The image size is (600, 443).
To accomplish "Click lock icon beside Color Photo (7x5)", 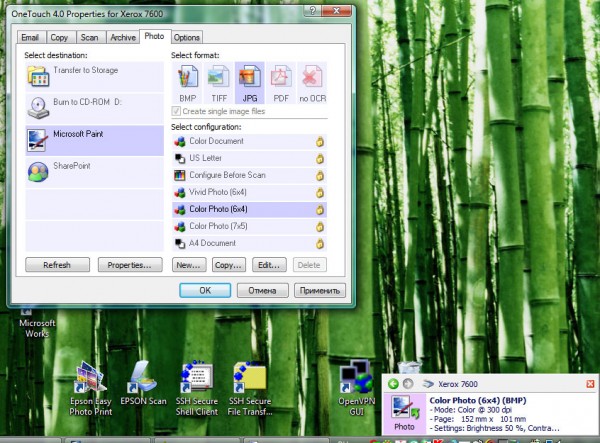I will (x=320, y=226).
